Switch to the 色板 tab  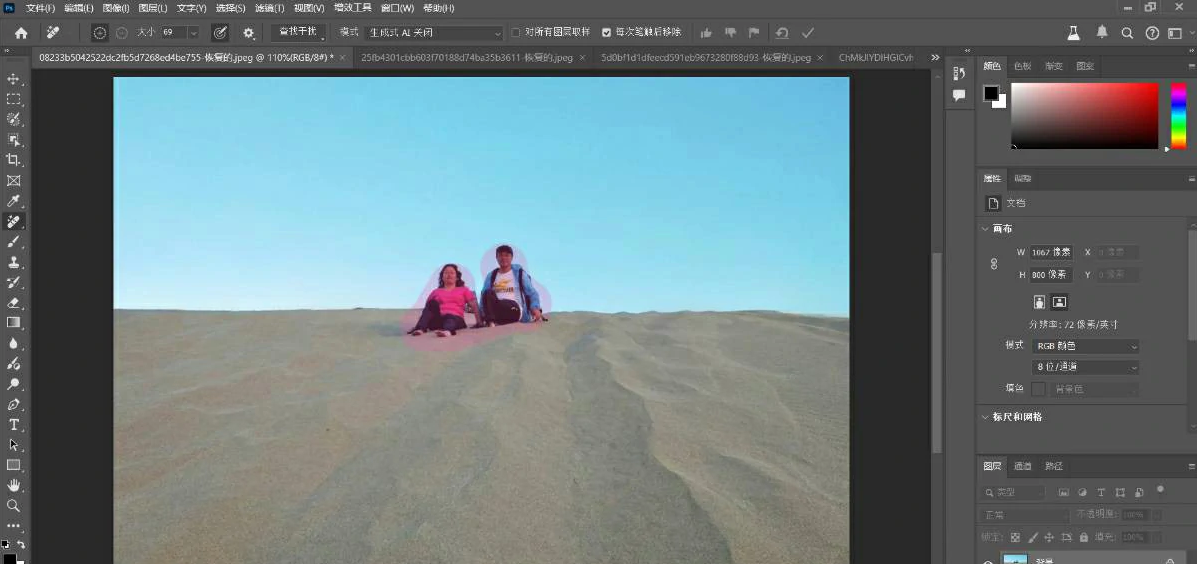[1022, 66]
